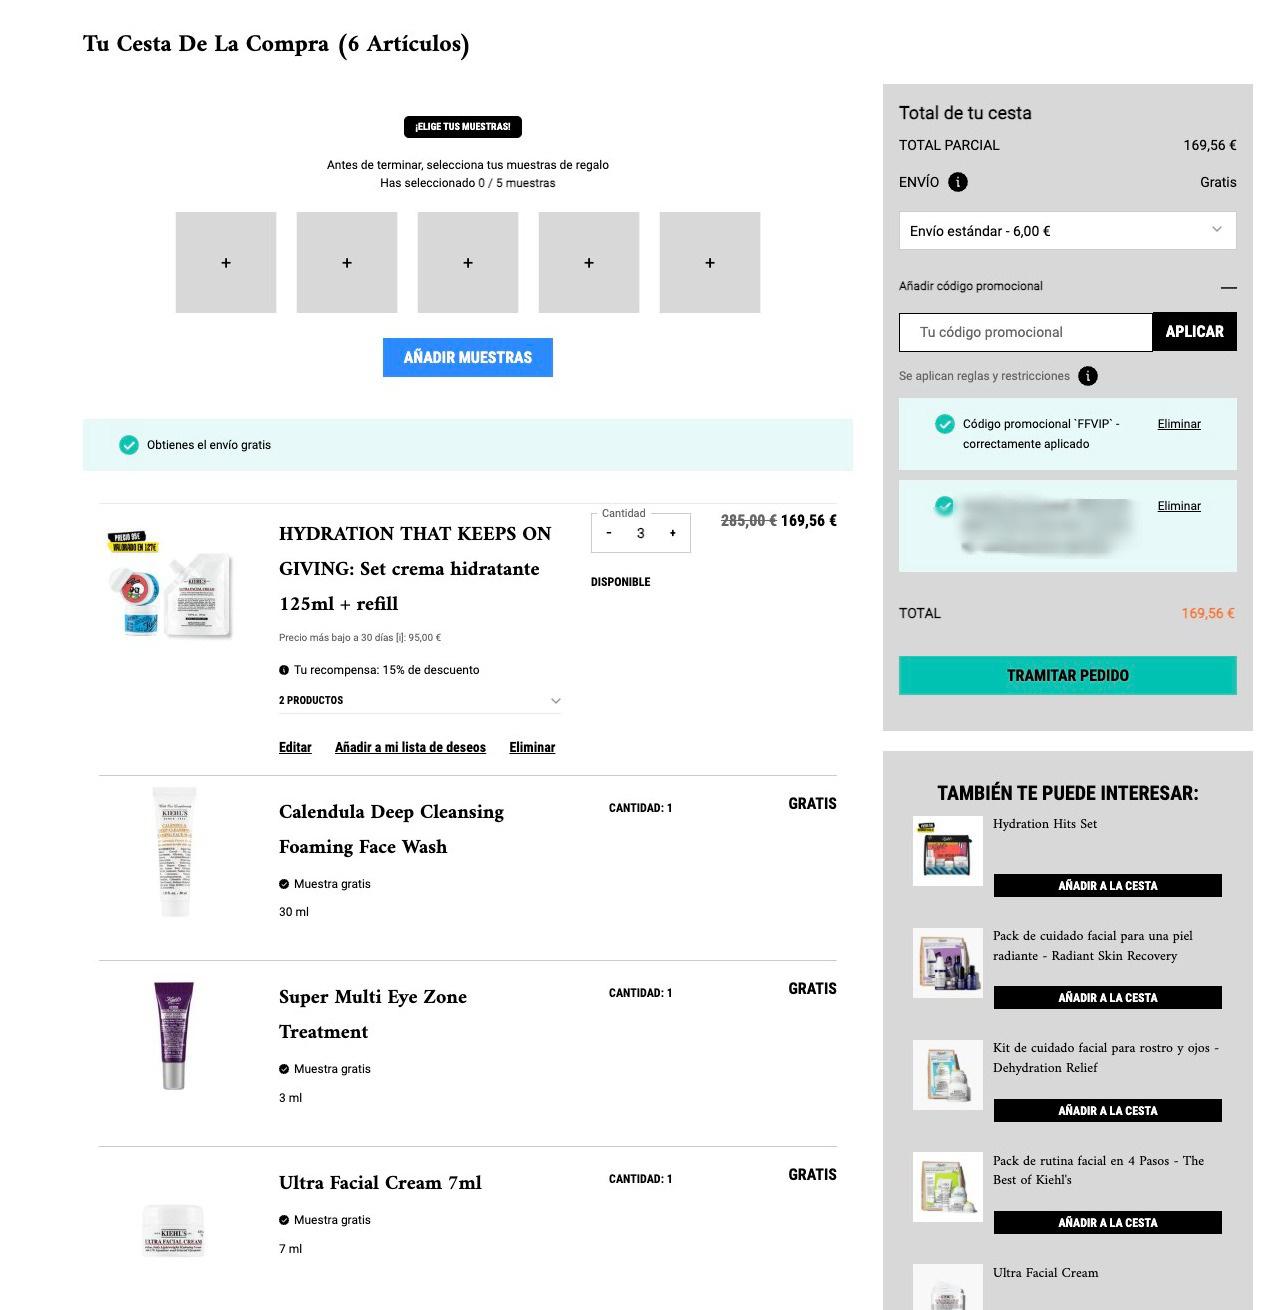
Task: Add the hydration set to my wishlist
Action: (410, 747)
